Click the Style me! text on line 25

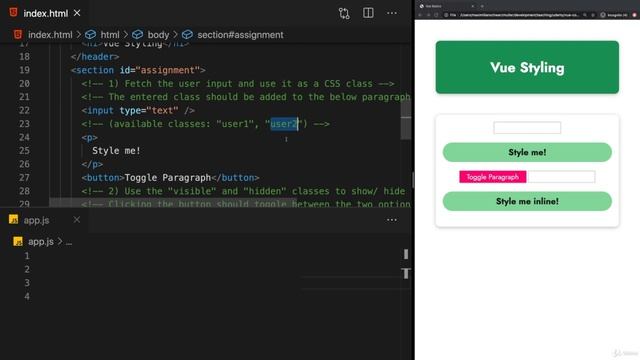coord(116,151)
